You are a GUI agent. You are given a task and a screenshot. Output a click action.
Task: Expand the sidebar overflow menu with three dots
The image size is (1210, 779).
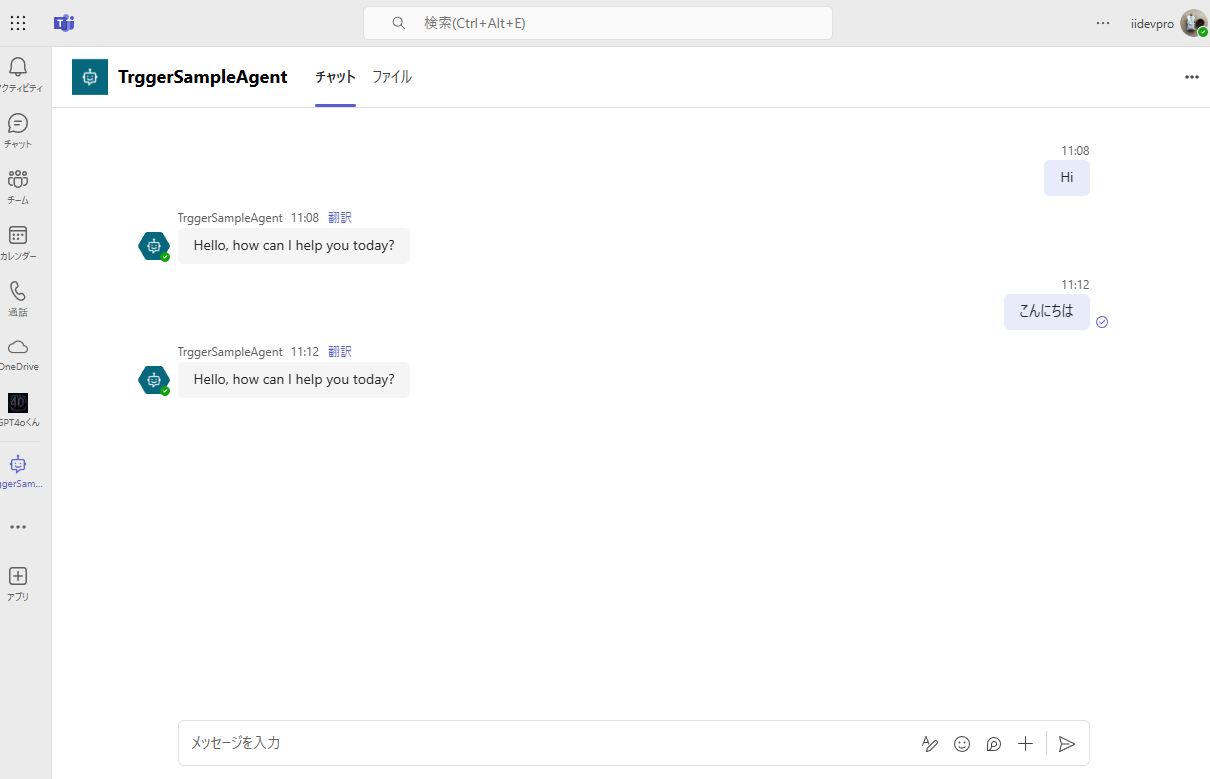[x=17, y=527]
